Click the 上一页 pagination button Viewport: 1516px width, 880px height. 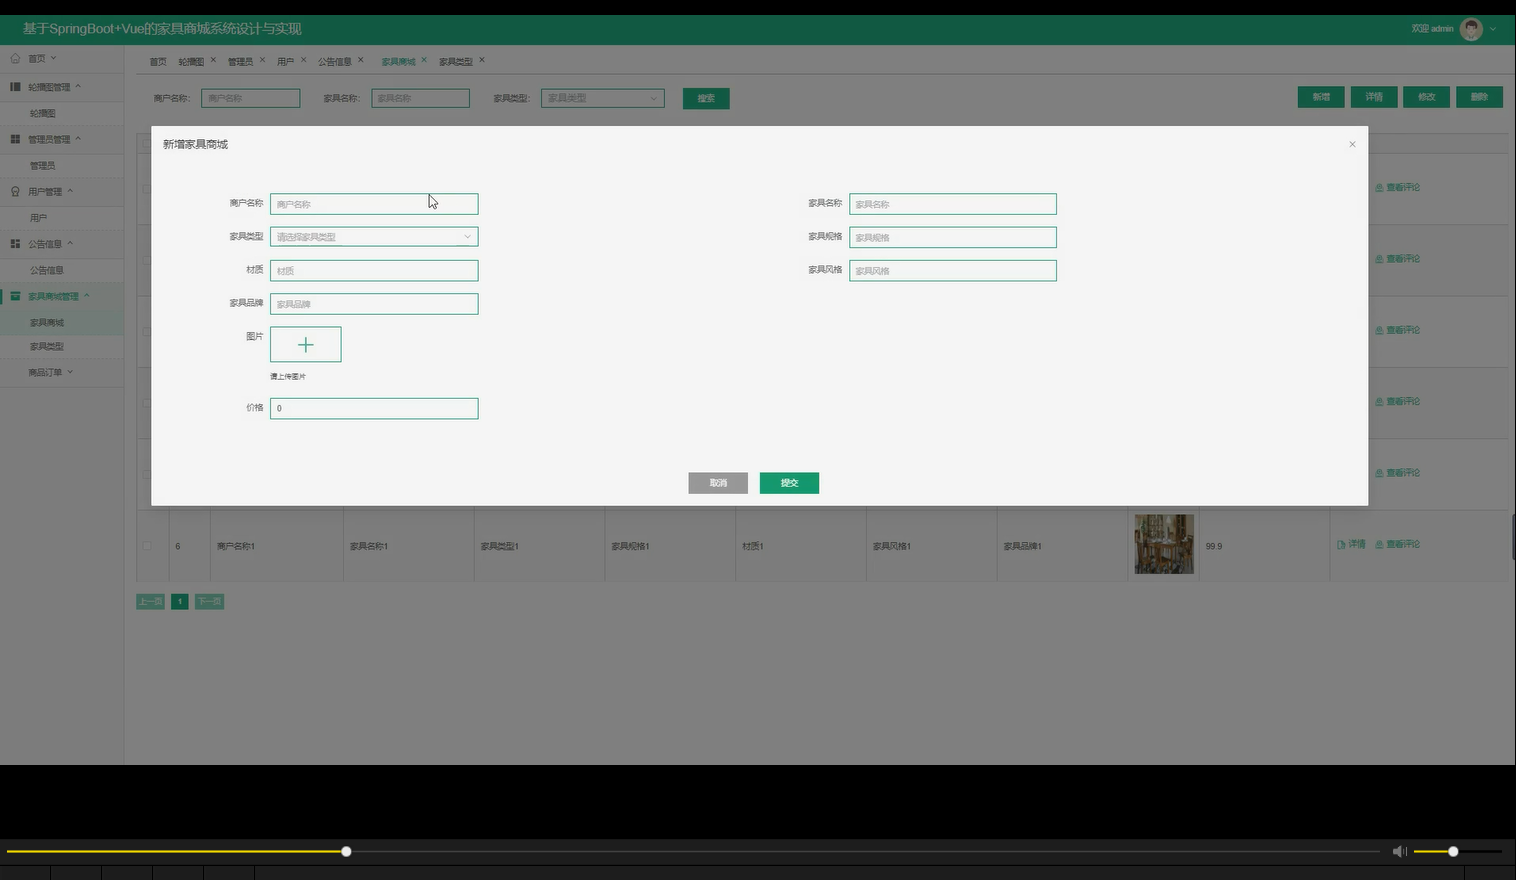coord(150,602)
